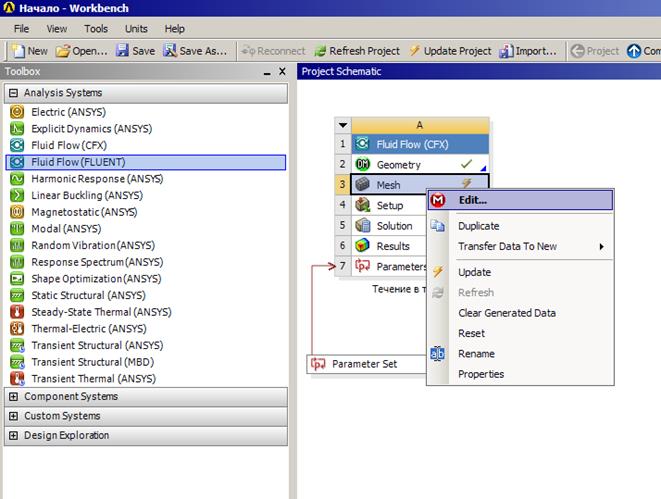Screen dimensions: 661x499
Task: Select Fluid Flow (FLUENT) in the Toolbox
Action: click(78, 161)
